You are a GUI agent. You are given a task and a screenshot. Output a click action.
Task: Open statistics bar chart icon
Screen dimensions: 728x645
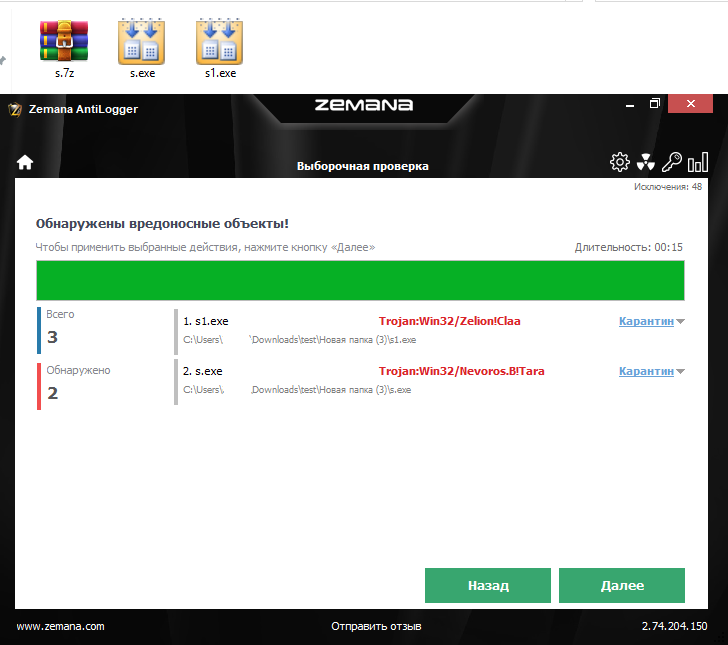(698, 162)
